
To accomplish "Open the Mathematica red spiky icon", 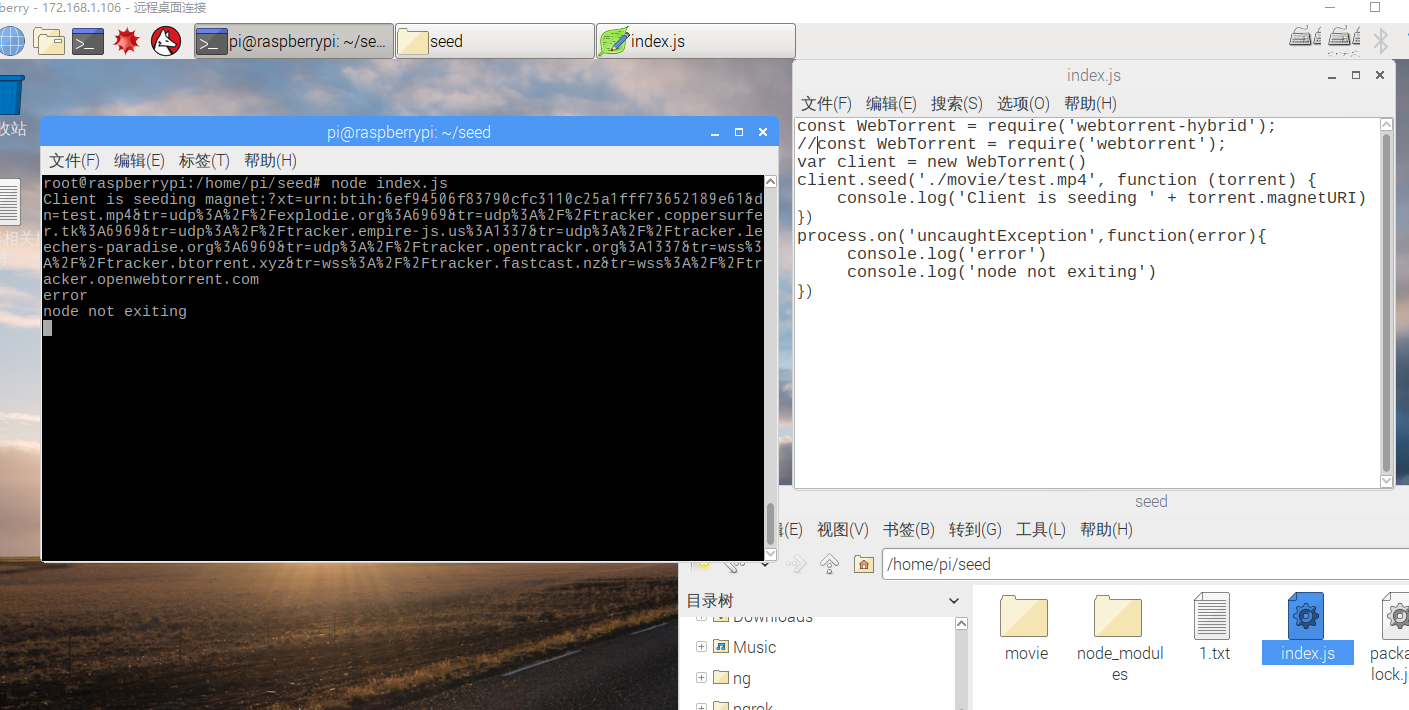I will (x=126, y=41).
